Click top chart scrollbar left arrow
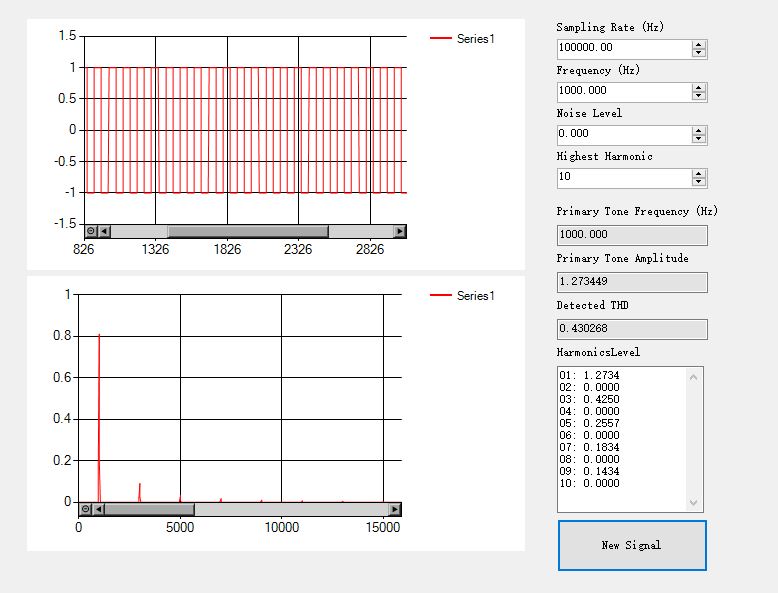778x593 pixels. [104, 231]
